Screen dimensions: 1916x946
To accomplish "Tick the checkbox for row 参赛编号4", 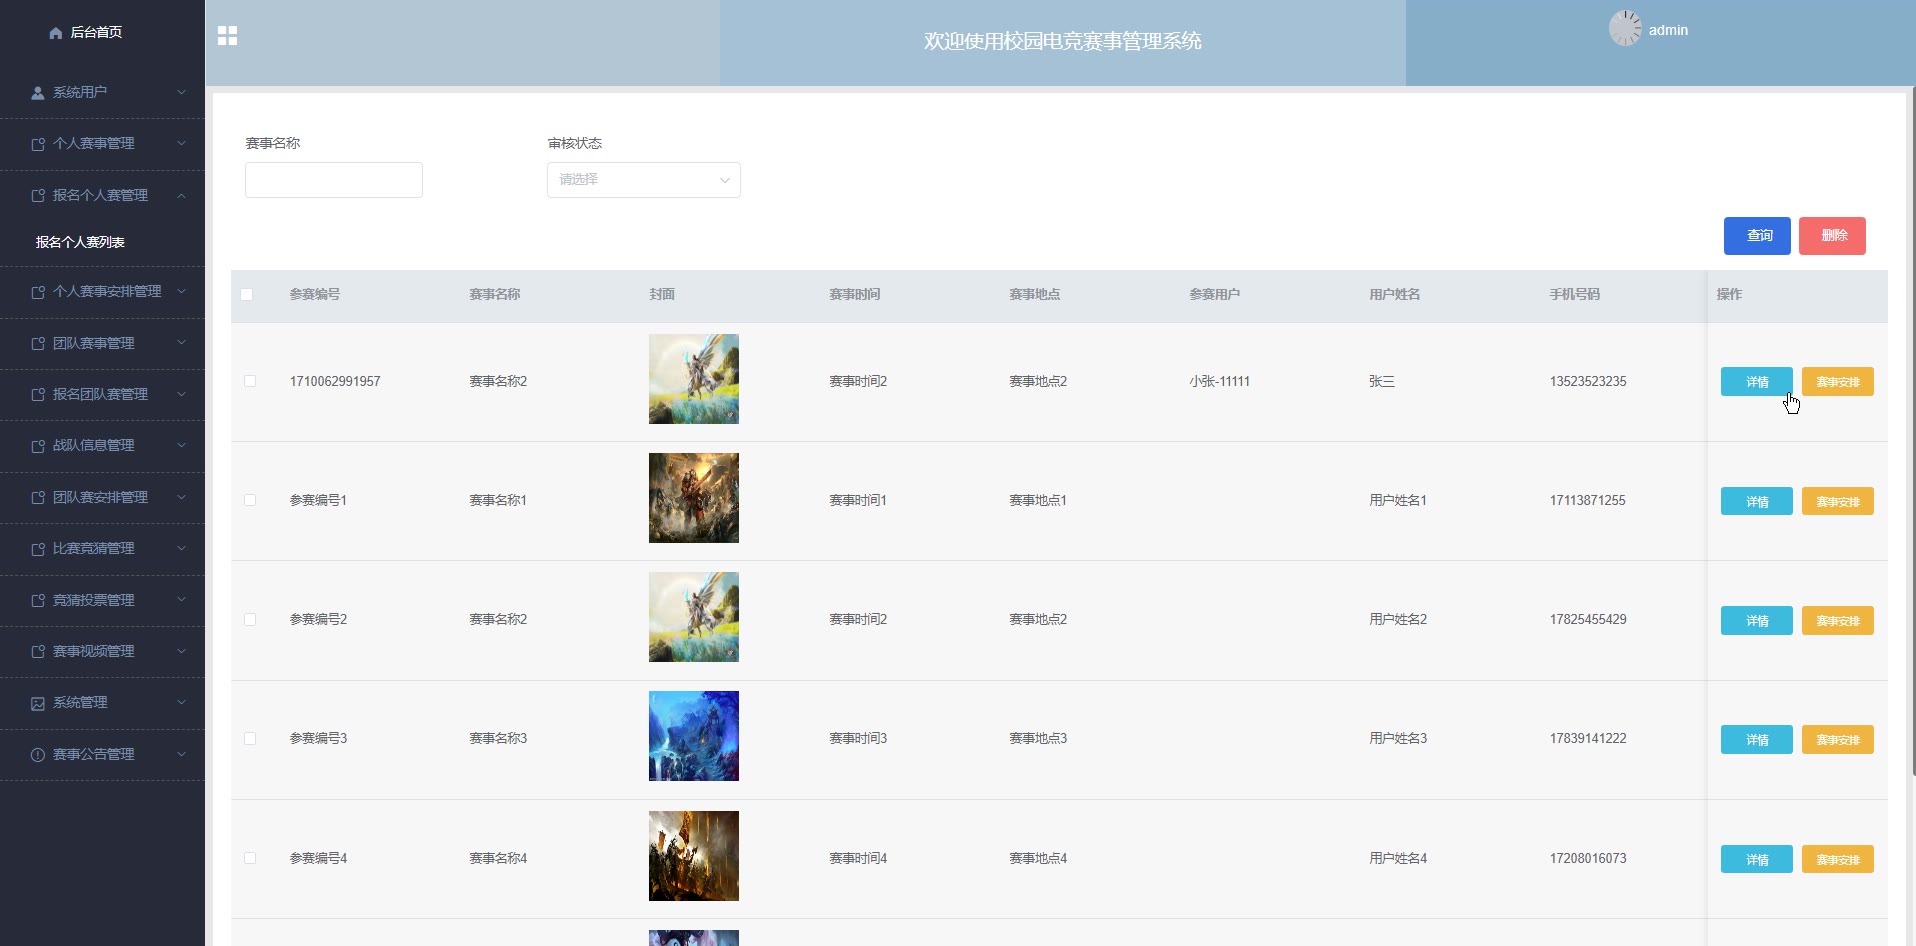I will point(250,858).
